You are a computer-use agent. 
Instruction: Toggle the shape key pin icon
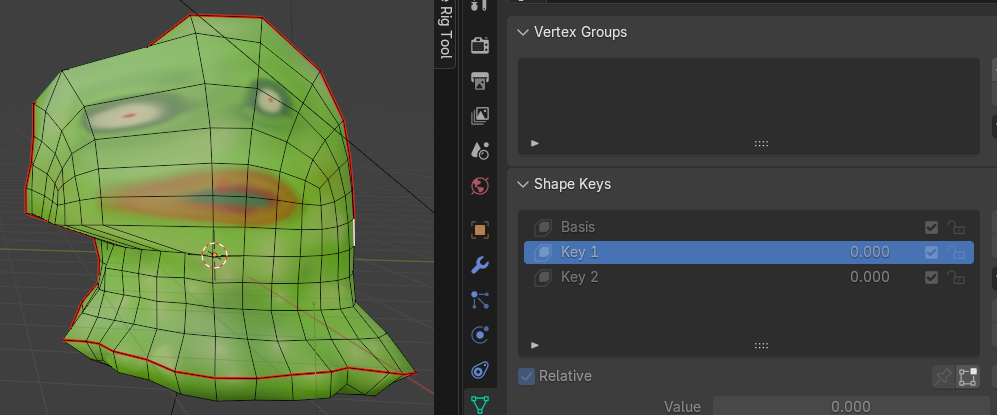943,376
